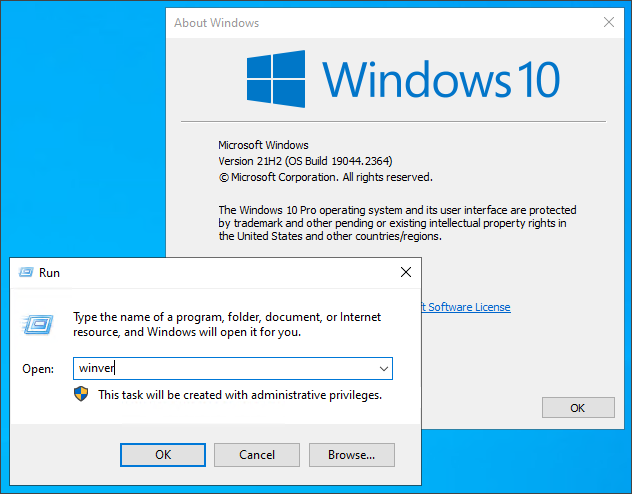This screenshot has height=494, width=632.
Task: Open the Software License link
Action: (x=466, y=307)
